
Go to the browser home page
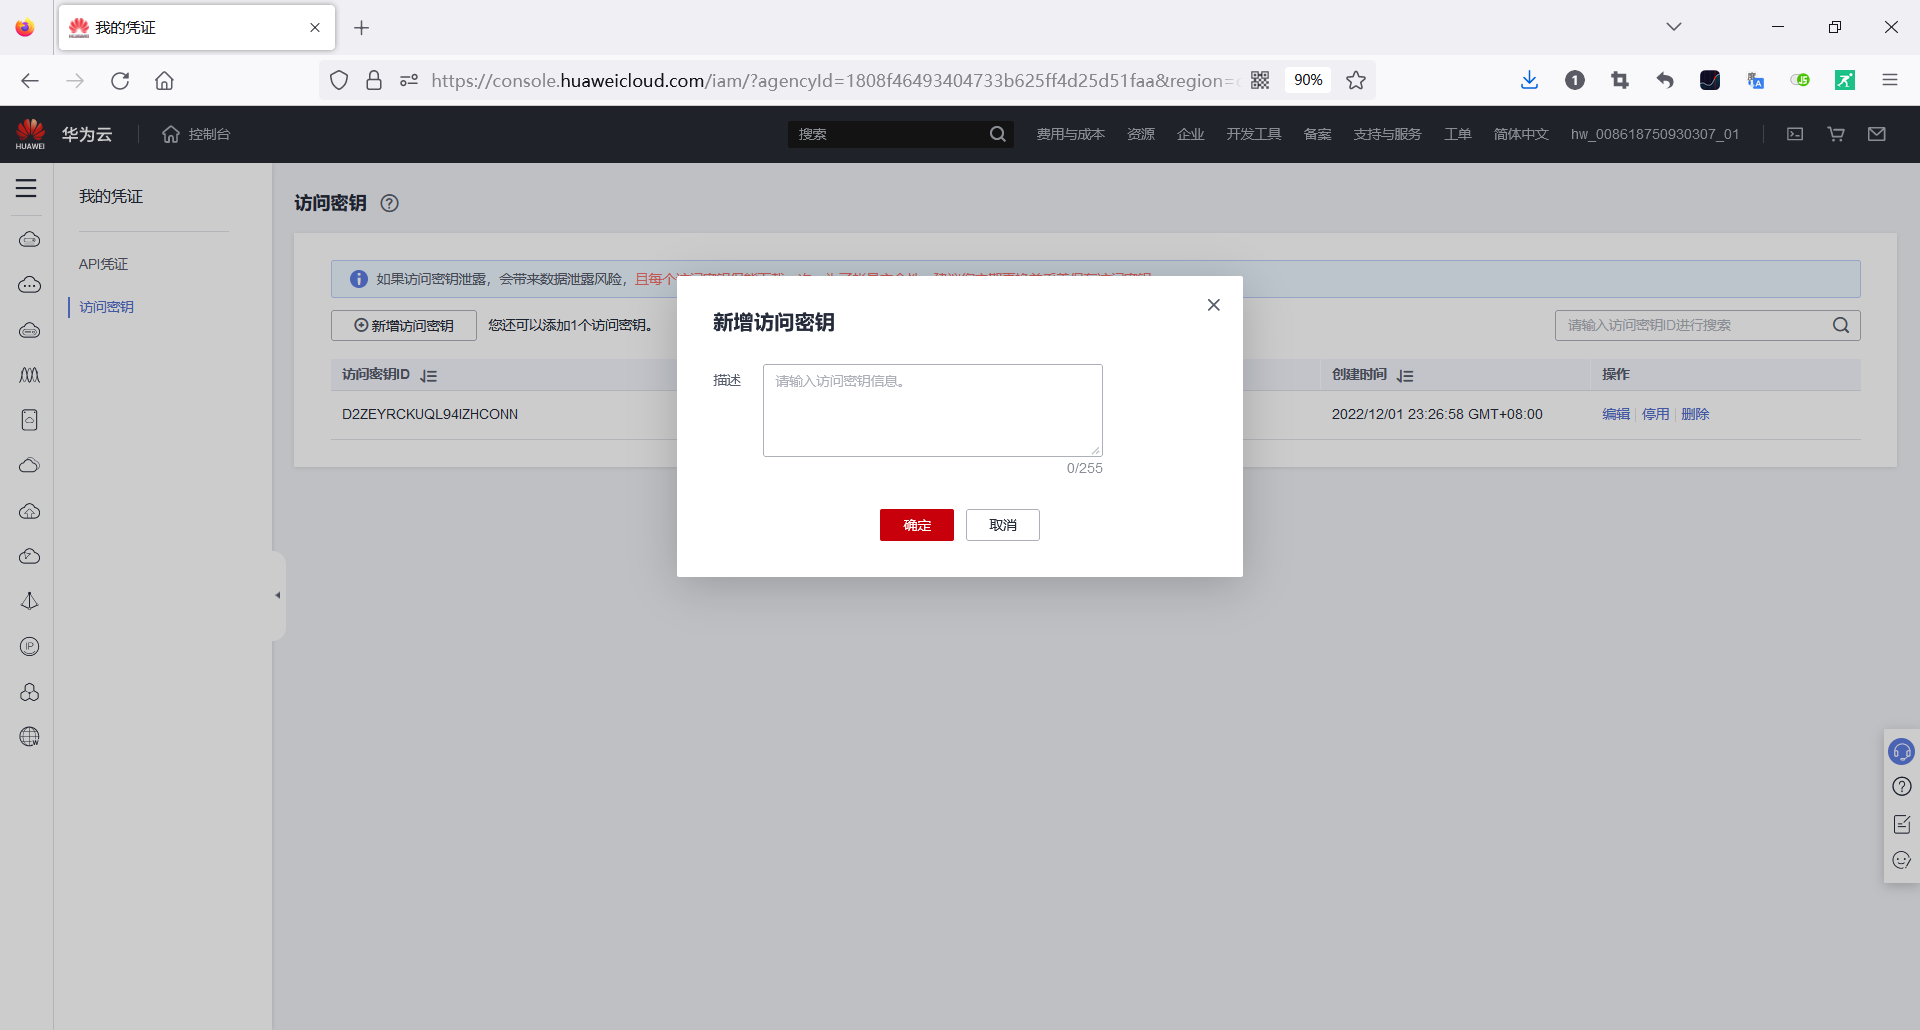[x=165, y=80]
